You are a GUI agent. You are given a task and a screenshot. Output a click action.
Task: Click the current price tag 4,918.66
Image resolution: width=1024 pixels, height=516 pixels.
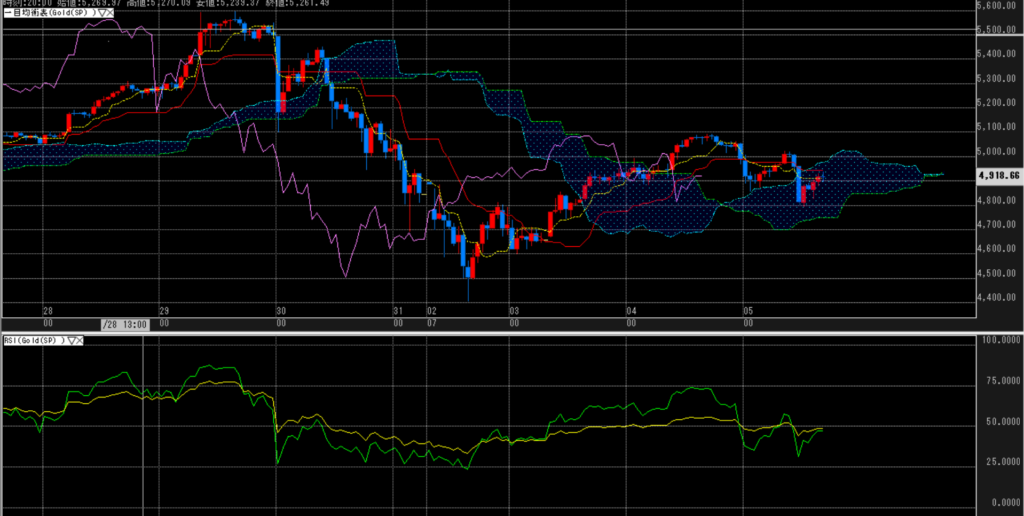coord(998,174)
